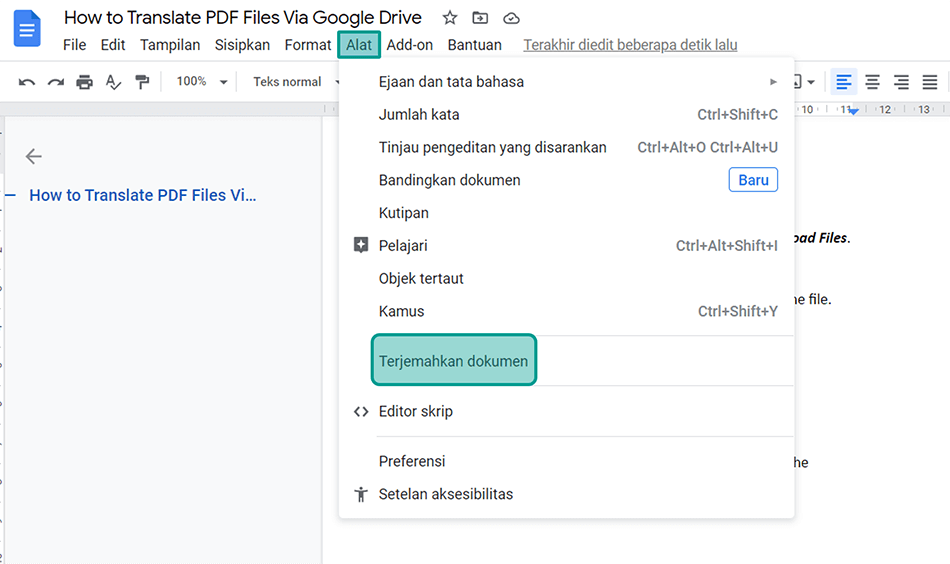Viewport: 950px width, 564px height.
Task: Select Pelajari
Action: click(x=566, y=245)
